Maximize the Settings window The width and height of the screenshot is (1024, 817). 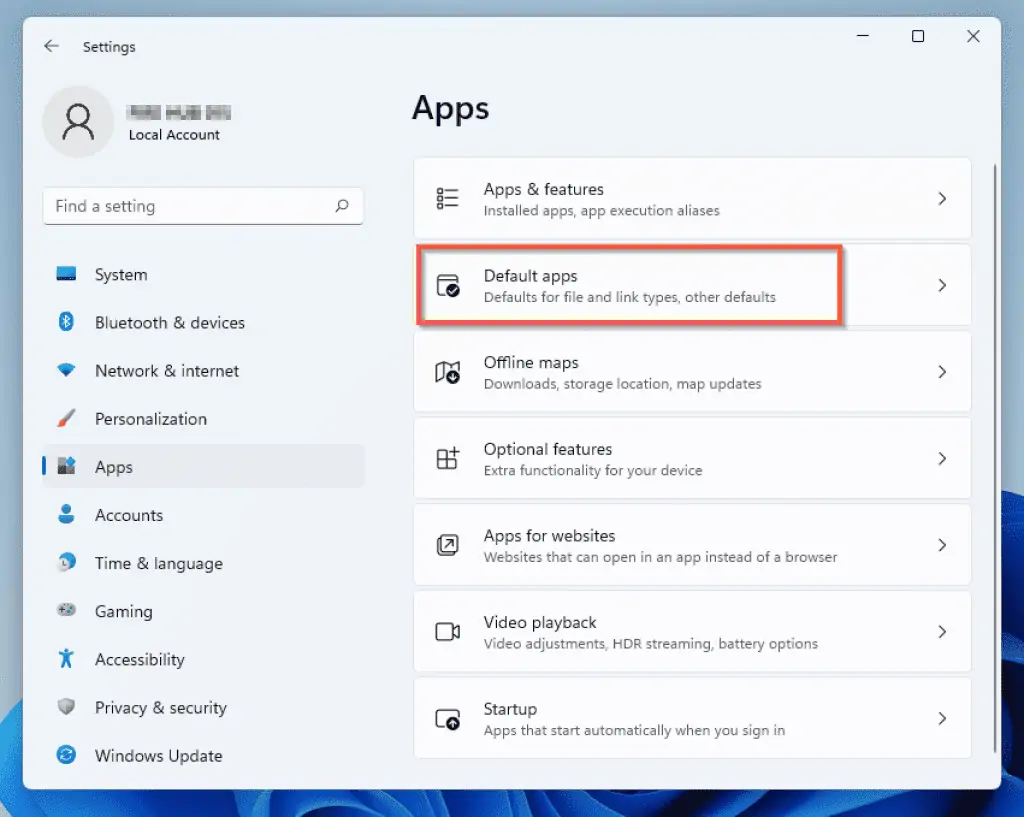click(918, 37)
